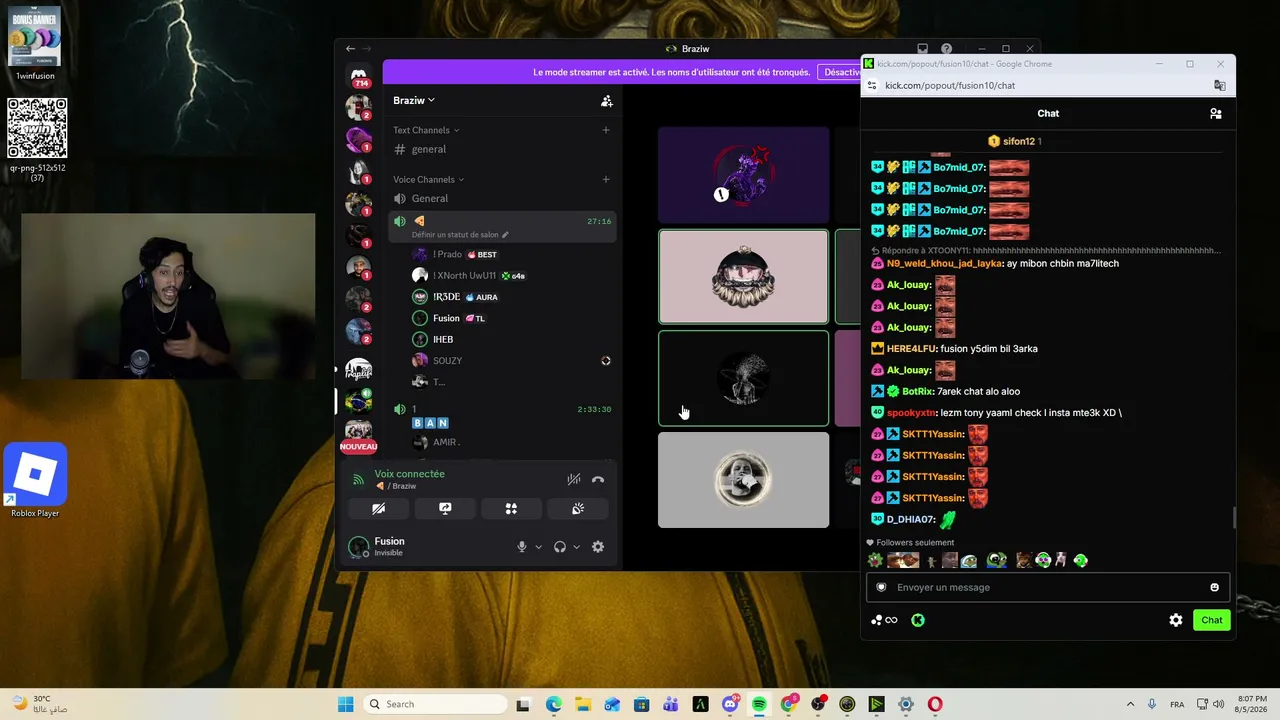1280x720 pixels.
Task: Open Spotify from the taskbar
Action: point(759,705)
